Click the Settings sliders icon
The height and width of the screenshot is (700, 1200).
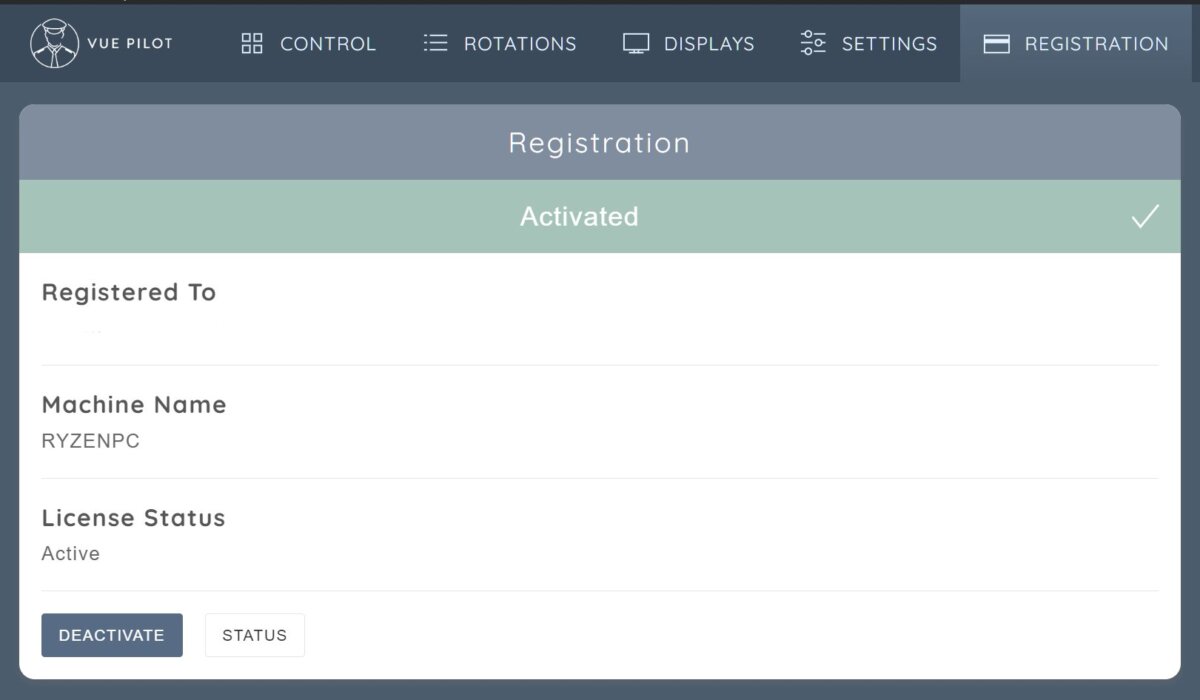point(812,43)
